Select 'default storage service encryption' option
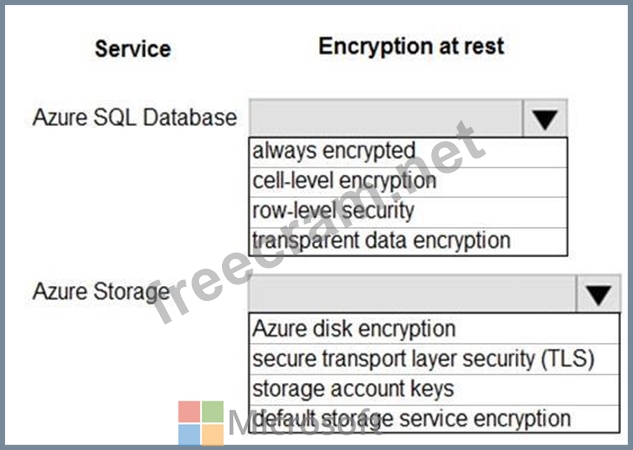633x450 pixels. pyautogui.click(x=434, y=419)
